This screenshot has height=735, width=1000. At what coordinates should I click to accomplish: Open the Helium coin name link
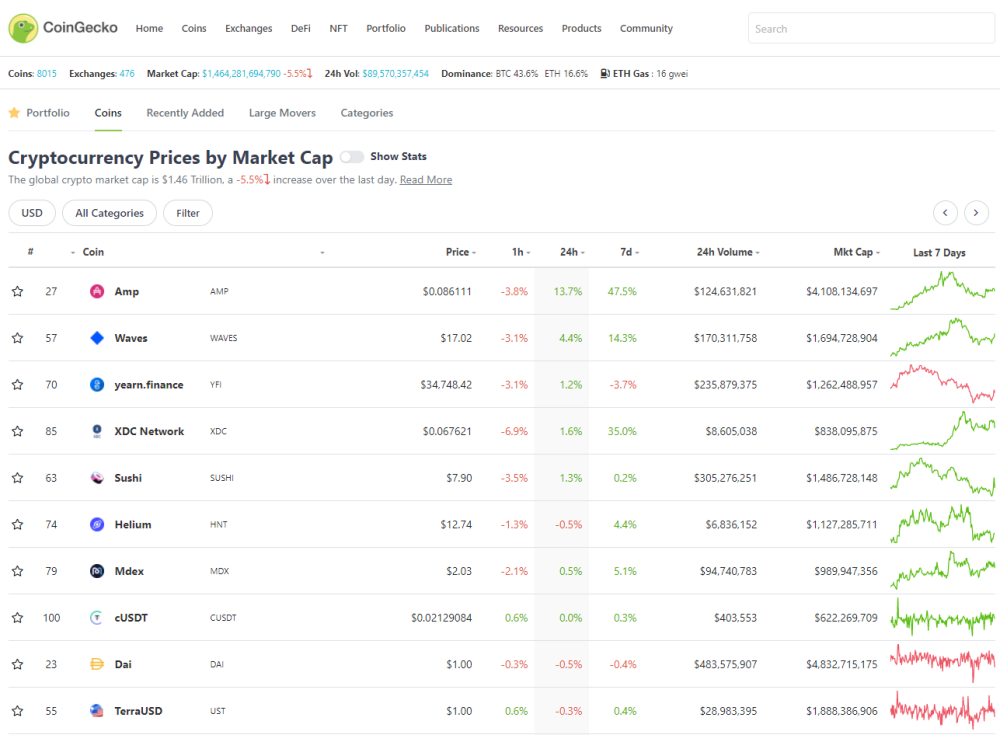(x=133, y=524)
